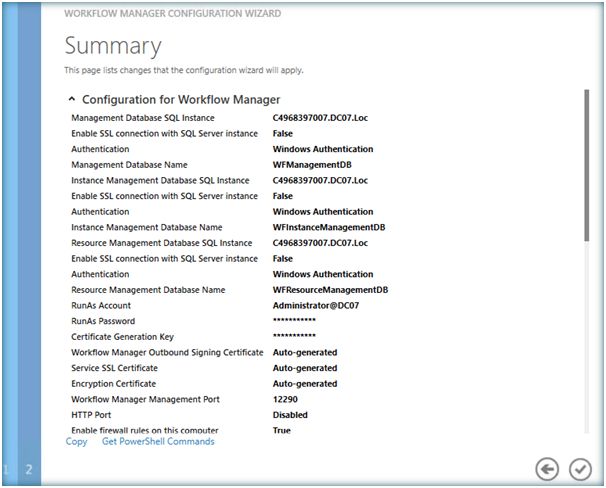Click the back arrow button
Image resolution: width=606 pixels, height=488 pixels.
pyautogui.click(x=547, y=468)
